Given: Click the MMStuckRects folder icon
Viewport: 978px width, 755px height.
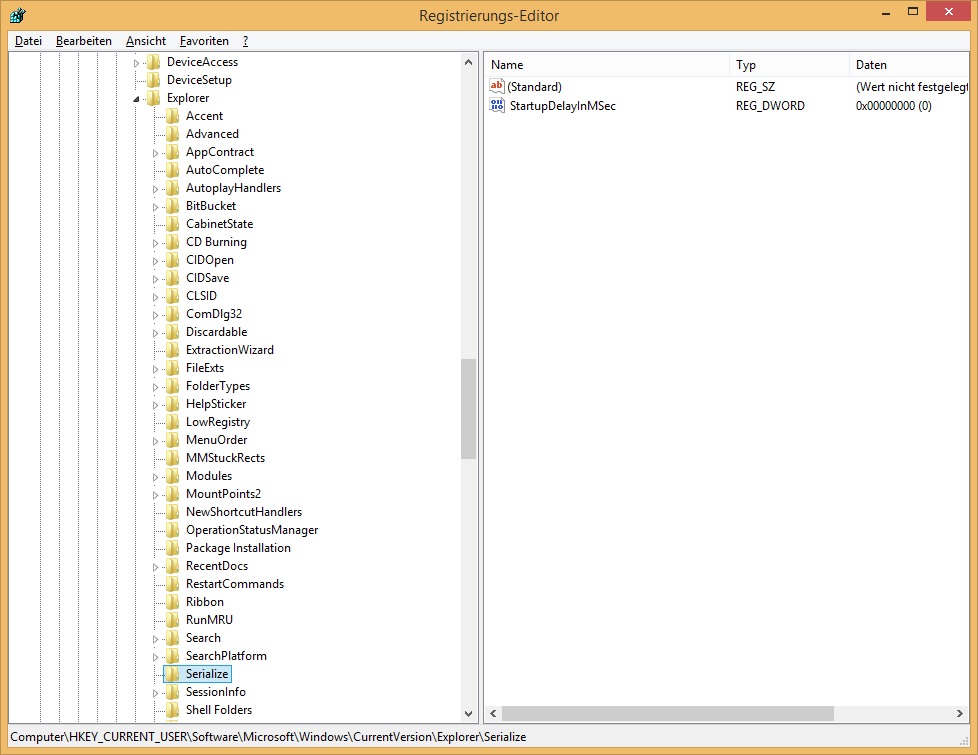Looking at the screenshot, I should point(173,457).
